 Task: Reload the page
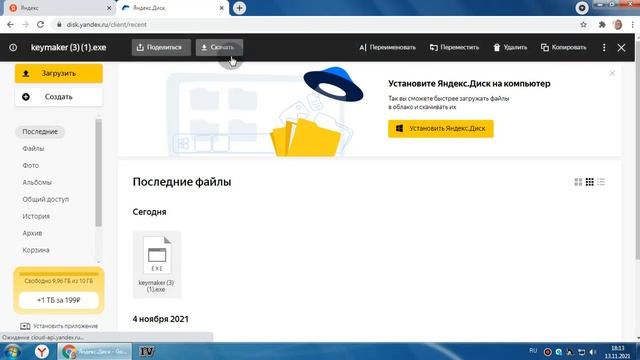coord(40,24)
